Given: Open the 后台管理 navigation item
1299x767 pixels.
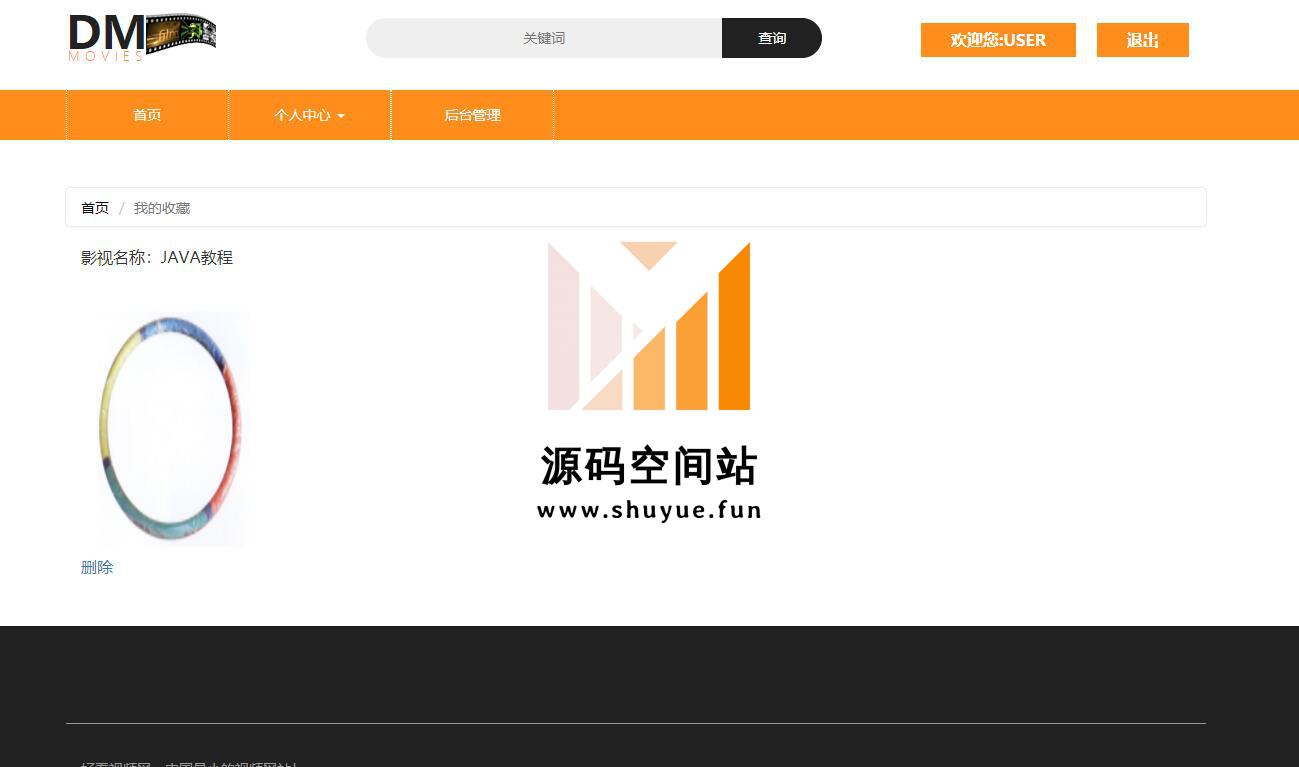Looking at the screenshot, I should click(x=472, y=115).
